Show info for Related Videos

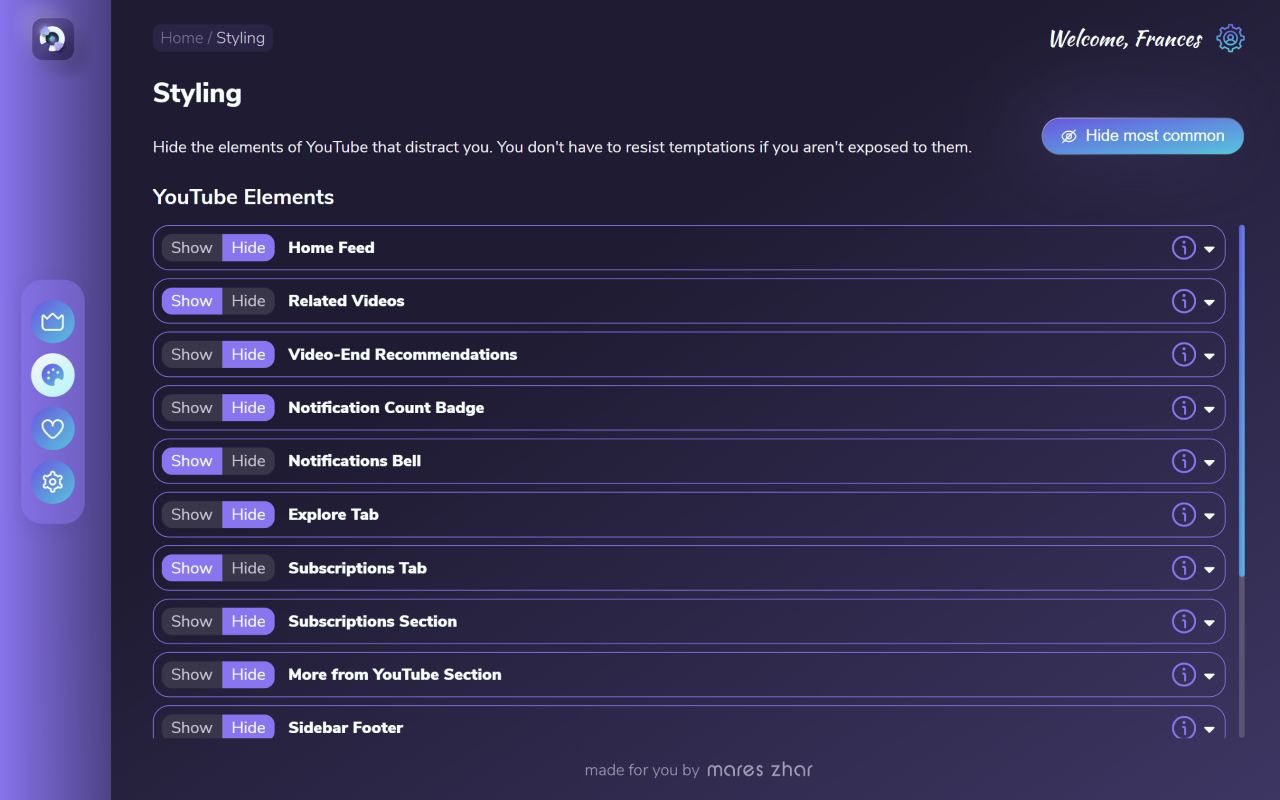tap(1184, 301)
